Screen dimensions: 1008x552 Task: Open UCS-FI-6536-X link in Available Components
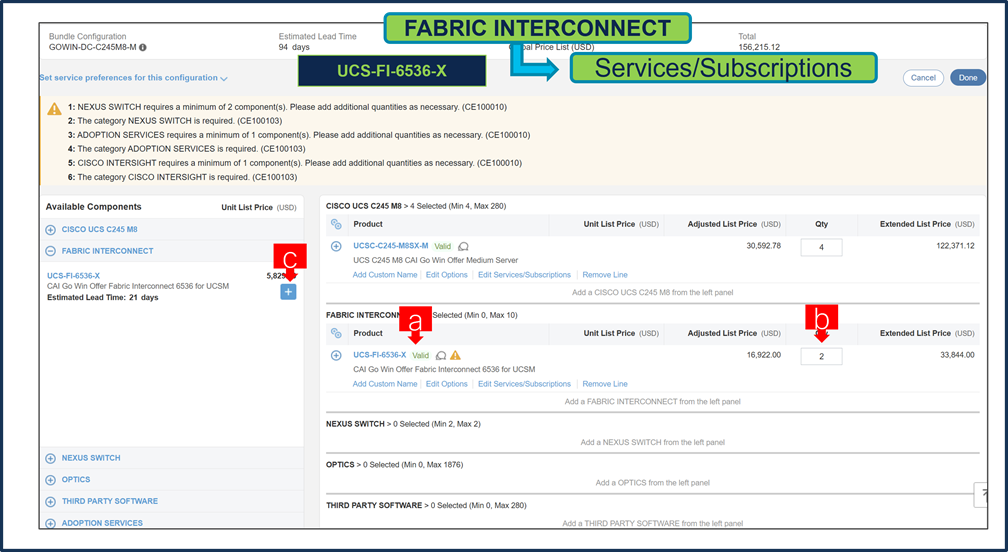click(x=73, y=276)
